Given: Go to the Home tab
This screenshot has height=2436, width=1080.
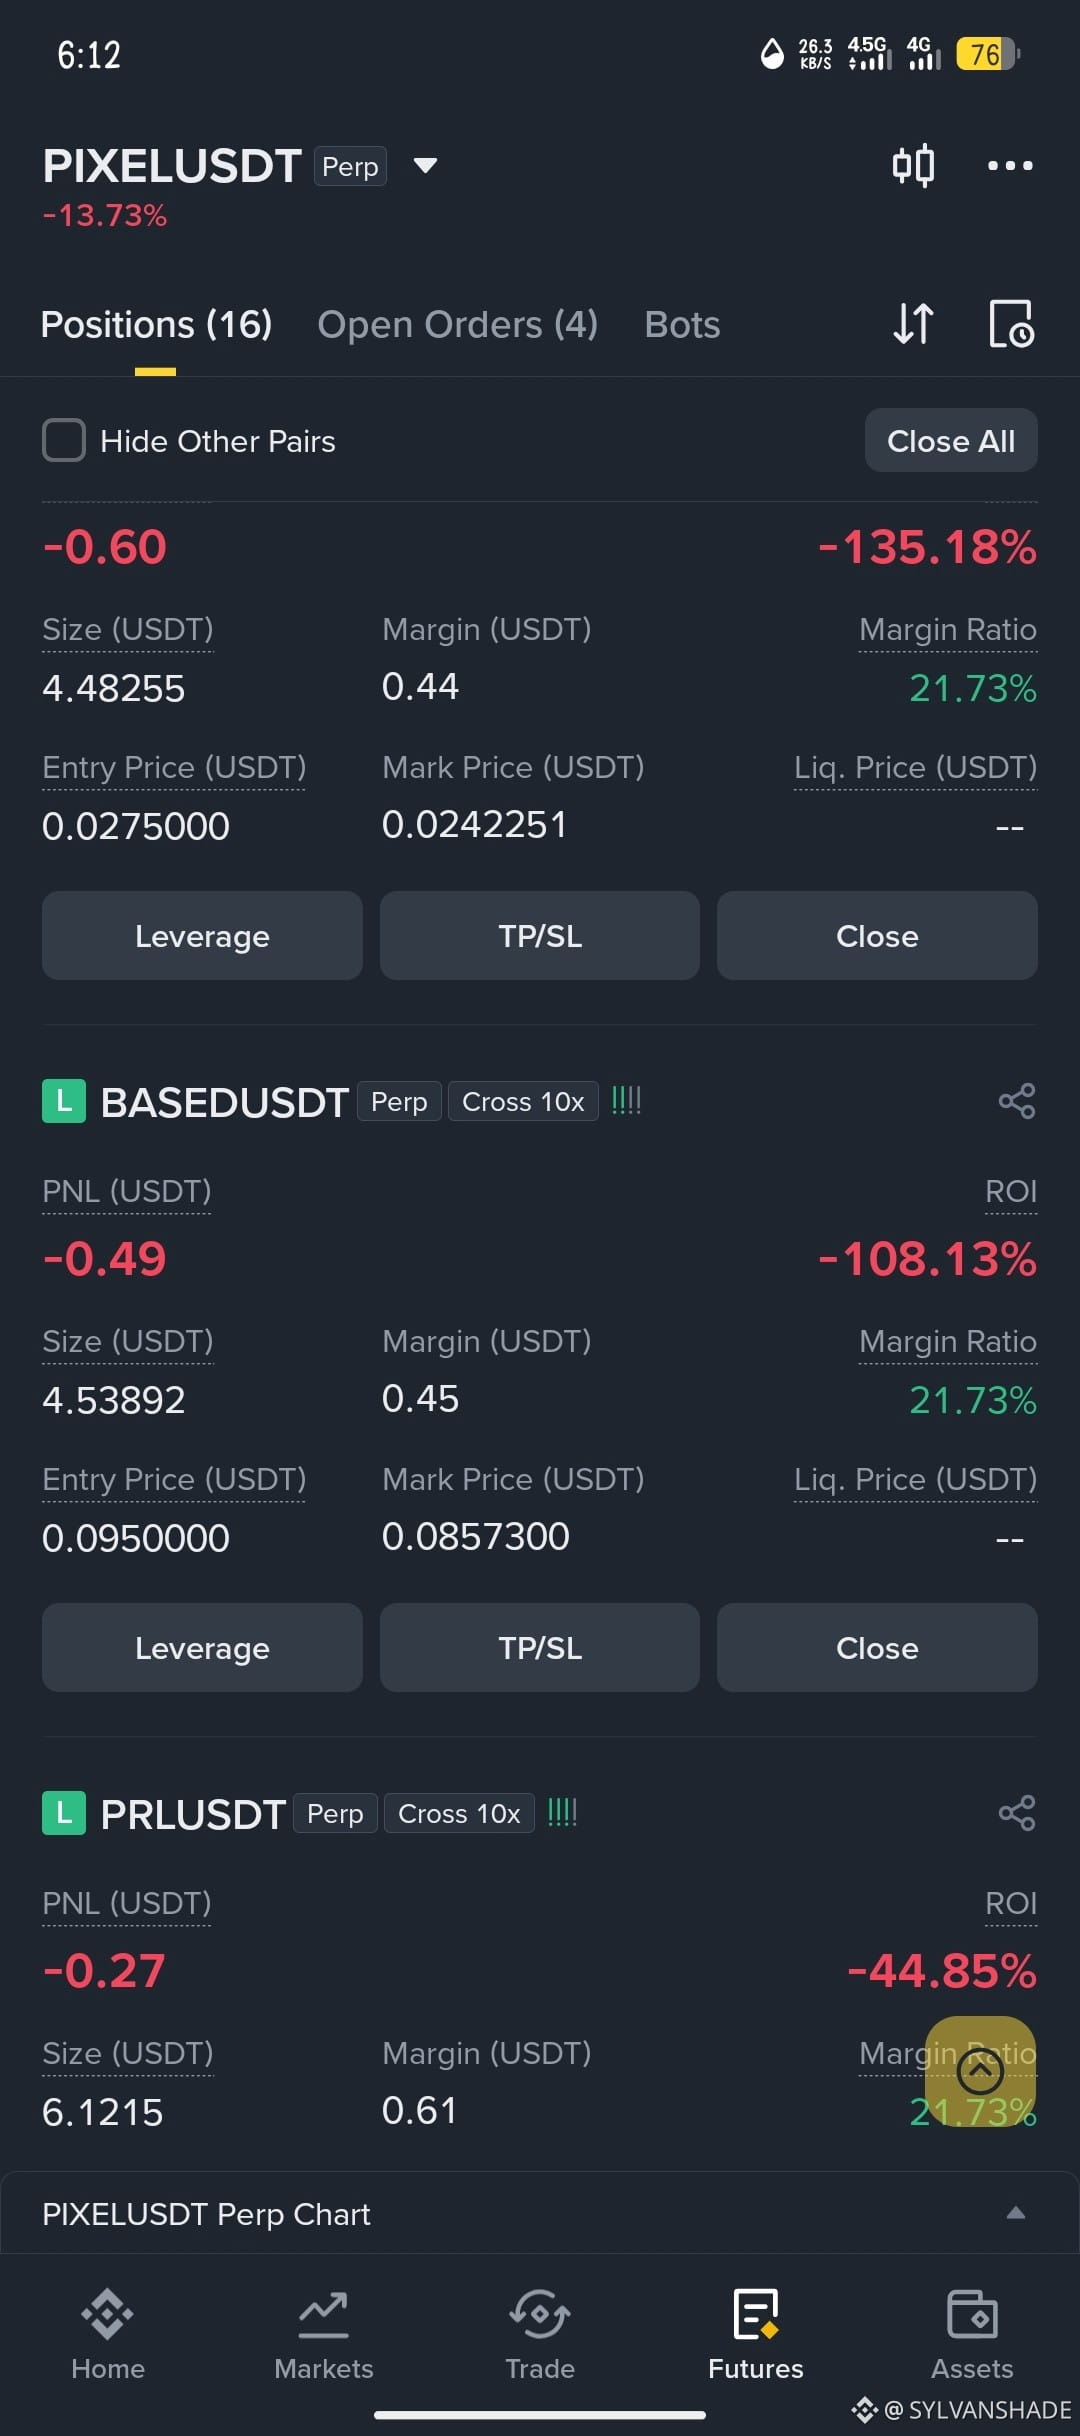Looking at the screenshot, I should click(x=108, y=2335).
